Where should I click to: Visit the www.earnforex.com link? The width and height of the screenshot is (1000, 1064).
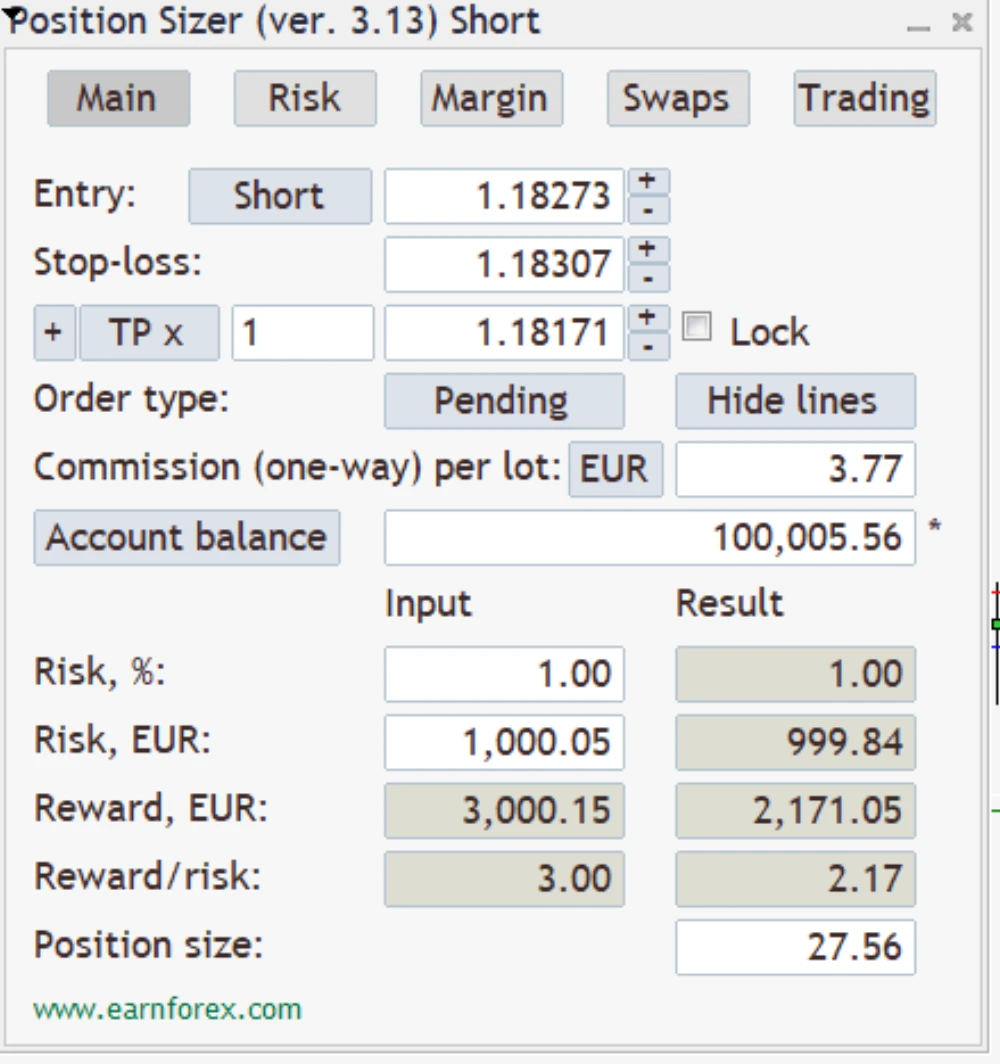pos(167,1009)
